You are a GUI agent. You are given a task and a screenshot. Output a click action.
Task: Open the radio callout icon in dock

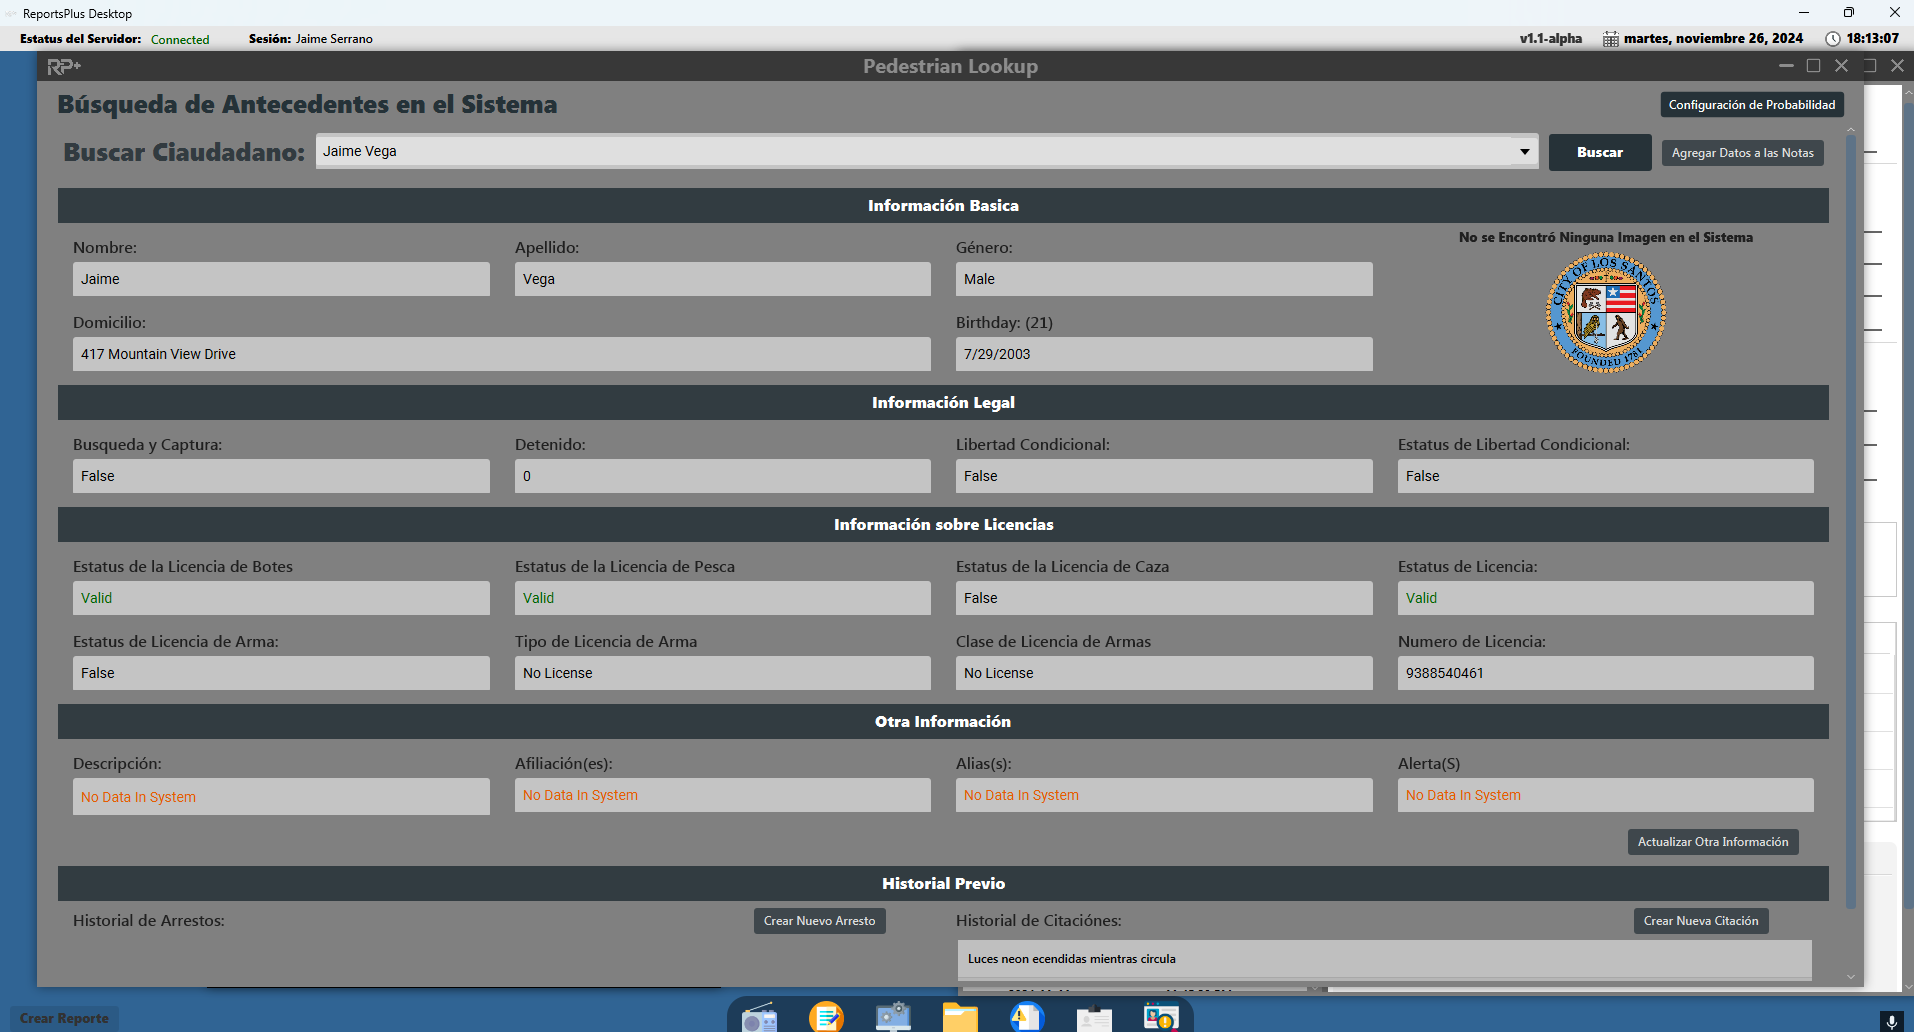(759, 1018)
